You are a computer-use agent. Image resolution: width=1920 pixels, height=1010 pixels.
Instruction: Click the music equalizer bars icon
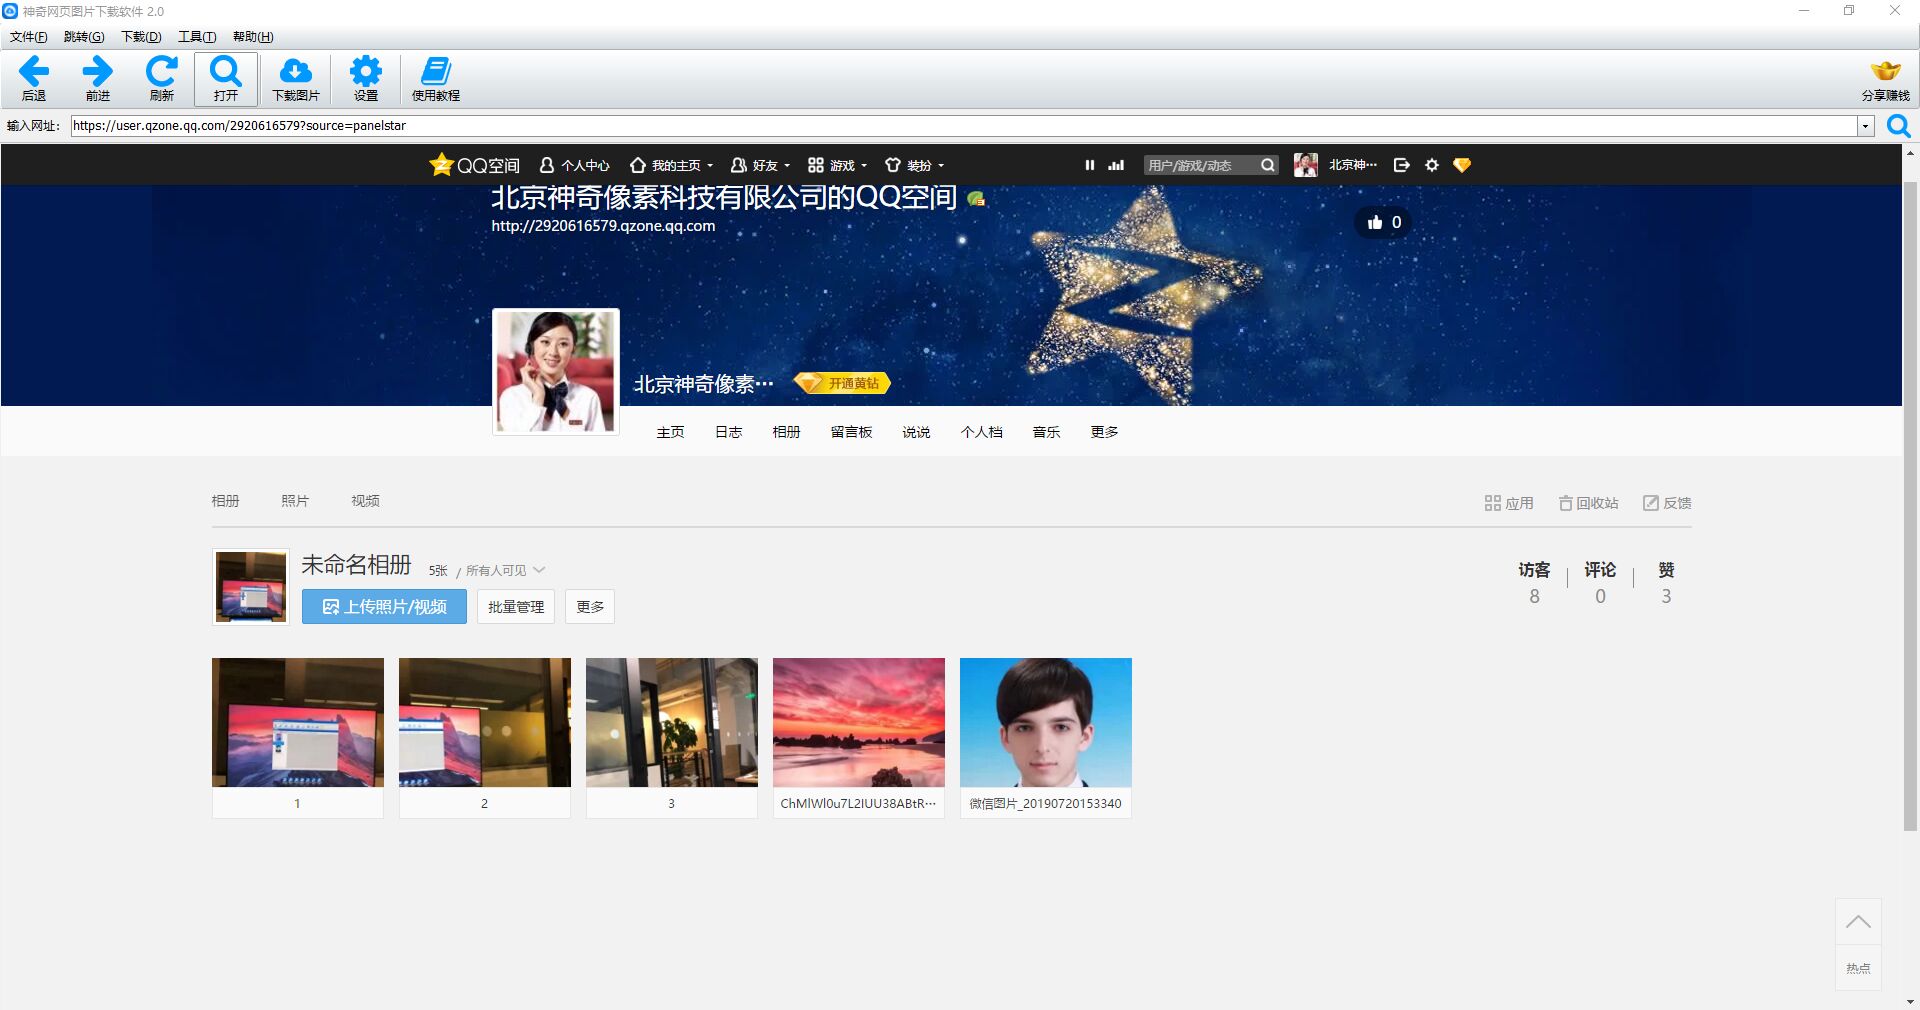(1117, 165)
